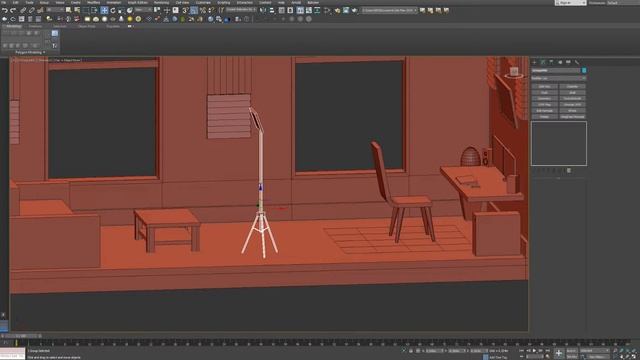Click Add Time Tag in status bar
Viewport: 640px width, 360px height.
pyautogui.click(x=498, y=357)
